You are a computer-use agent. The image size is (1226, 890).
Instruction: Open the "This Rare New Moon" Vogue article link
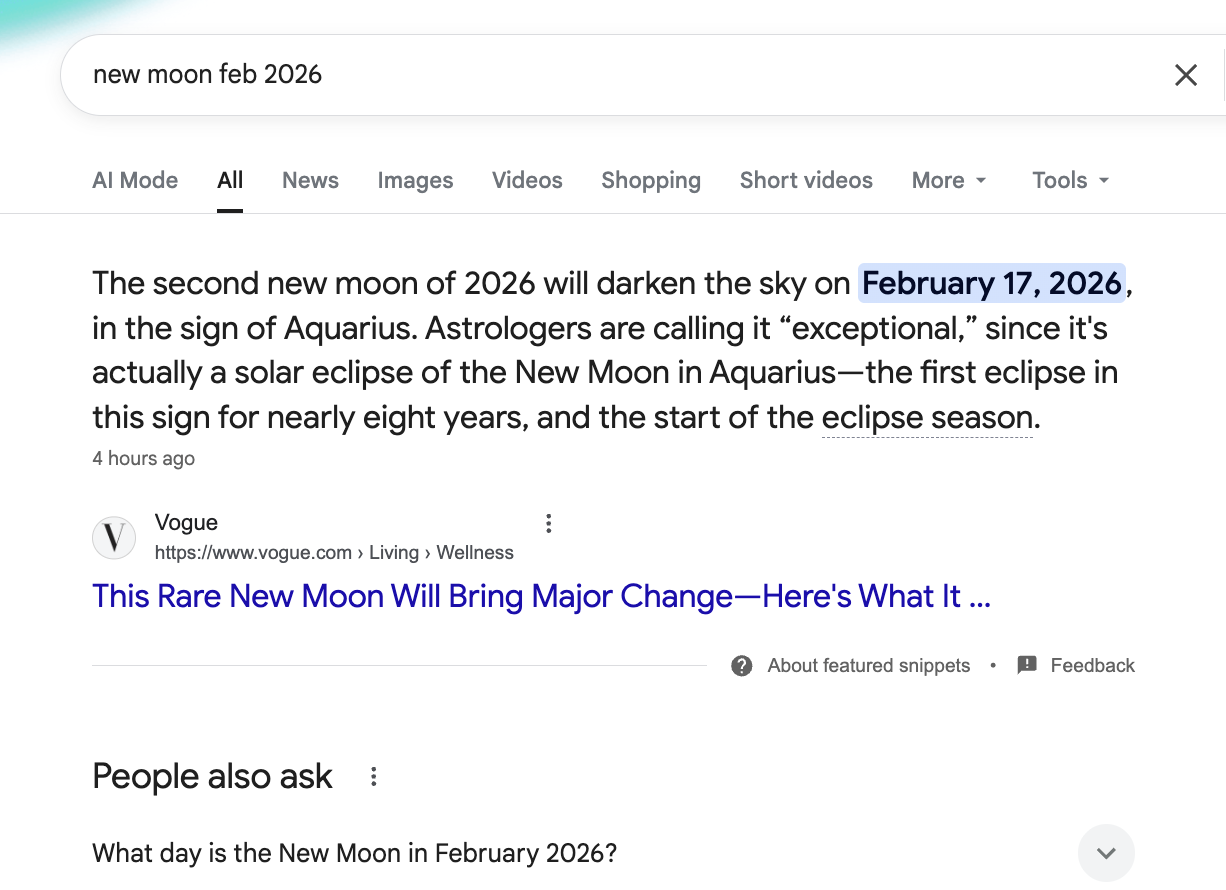tap(541, 597)
